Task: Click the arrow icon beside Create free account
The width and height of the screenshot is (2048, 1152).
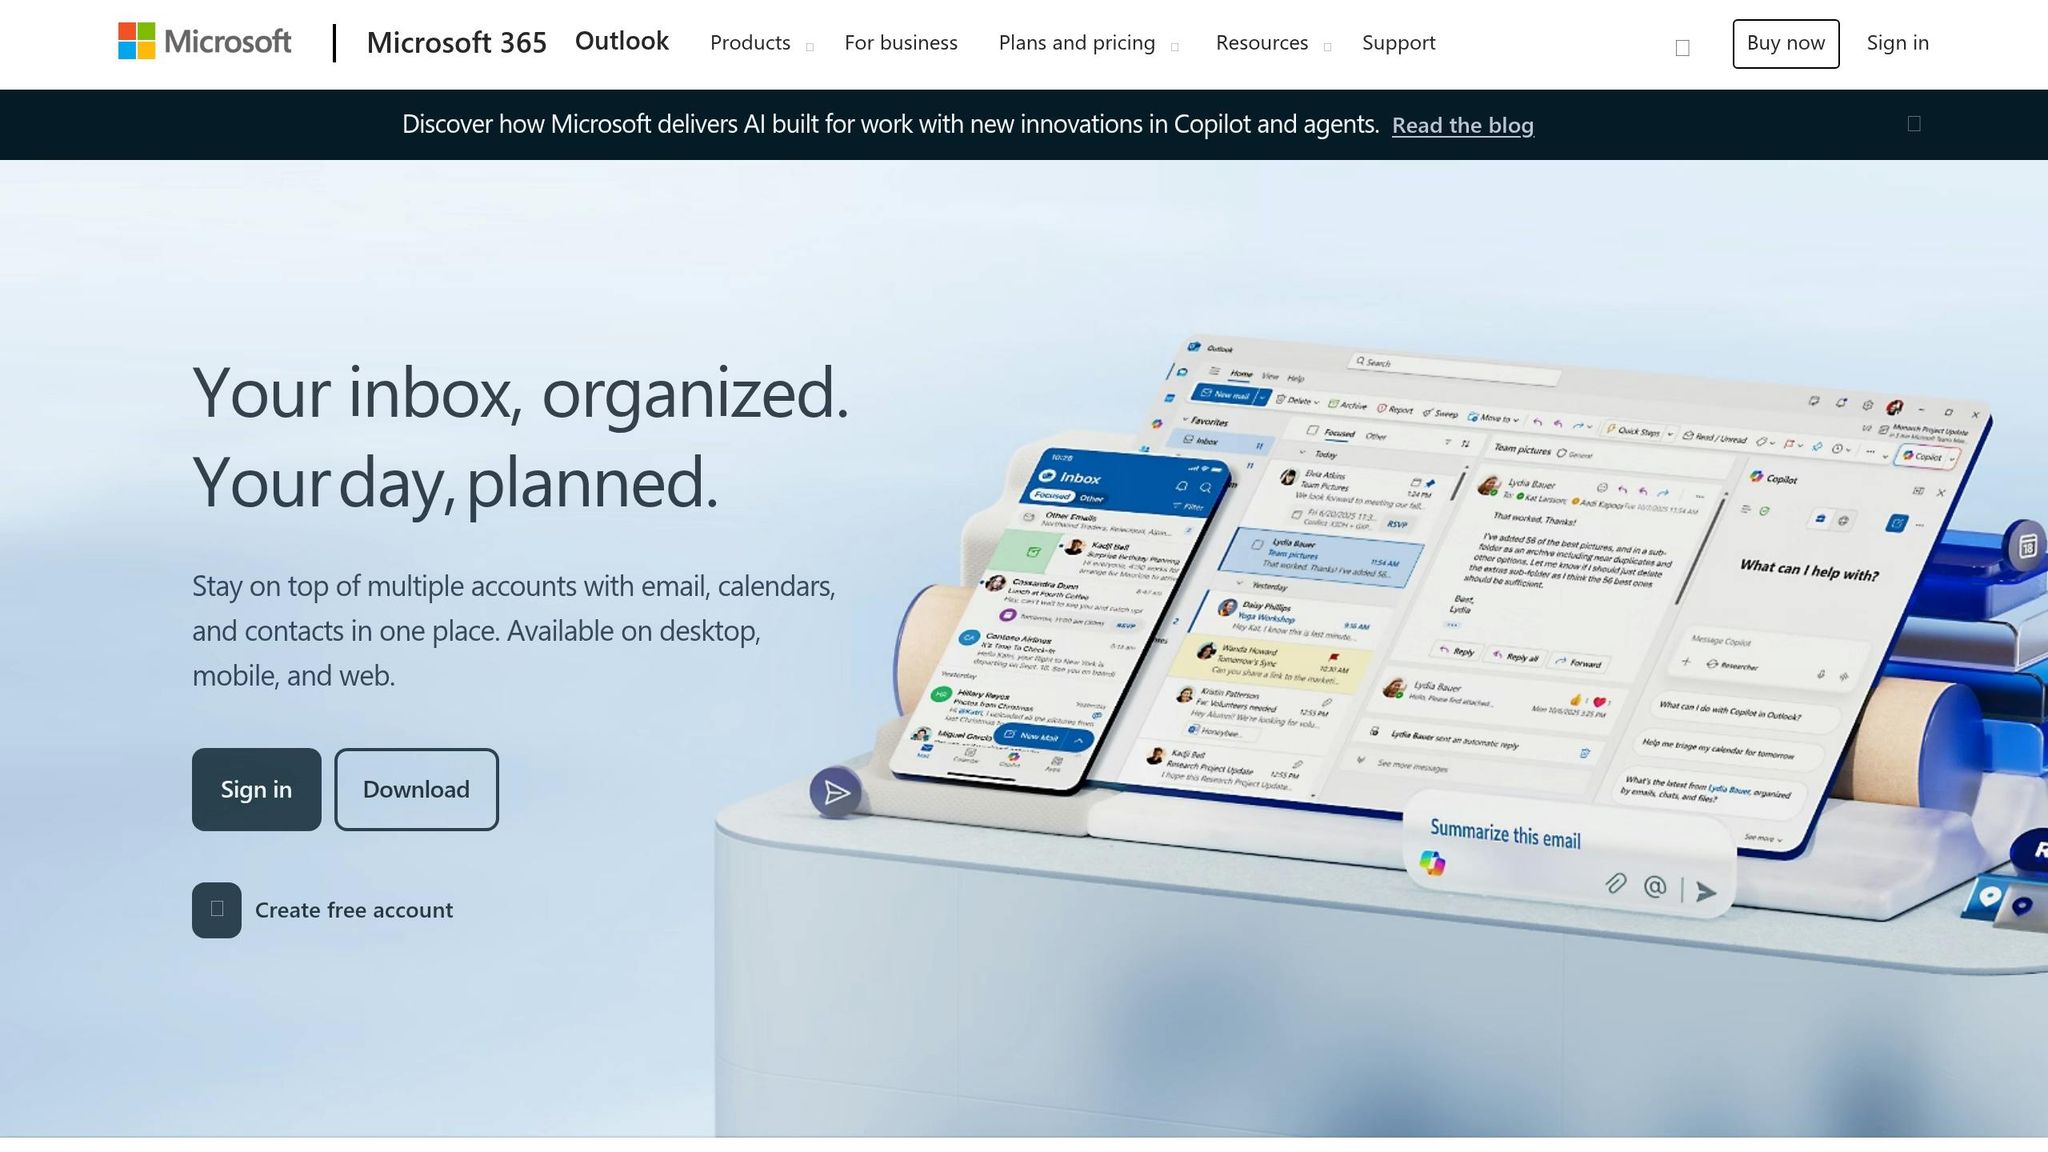Action: tap(217, 910)
